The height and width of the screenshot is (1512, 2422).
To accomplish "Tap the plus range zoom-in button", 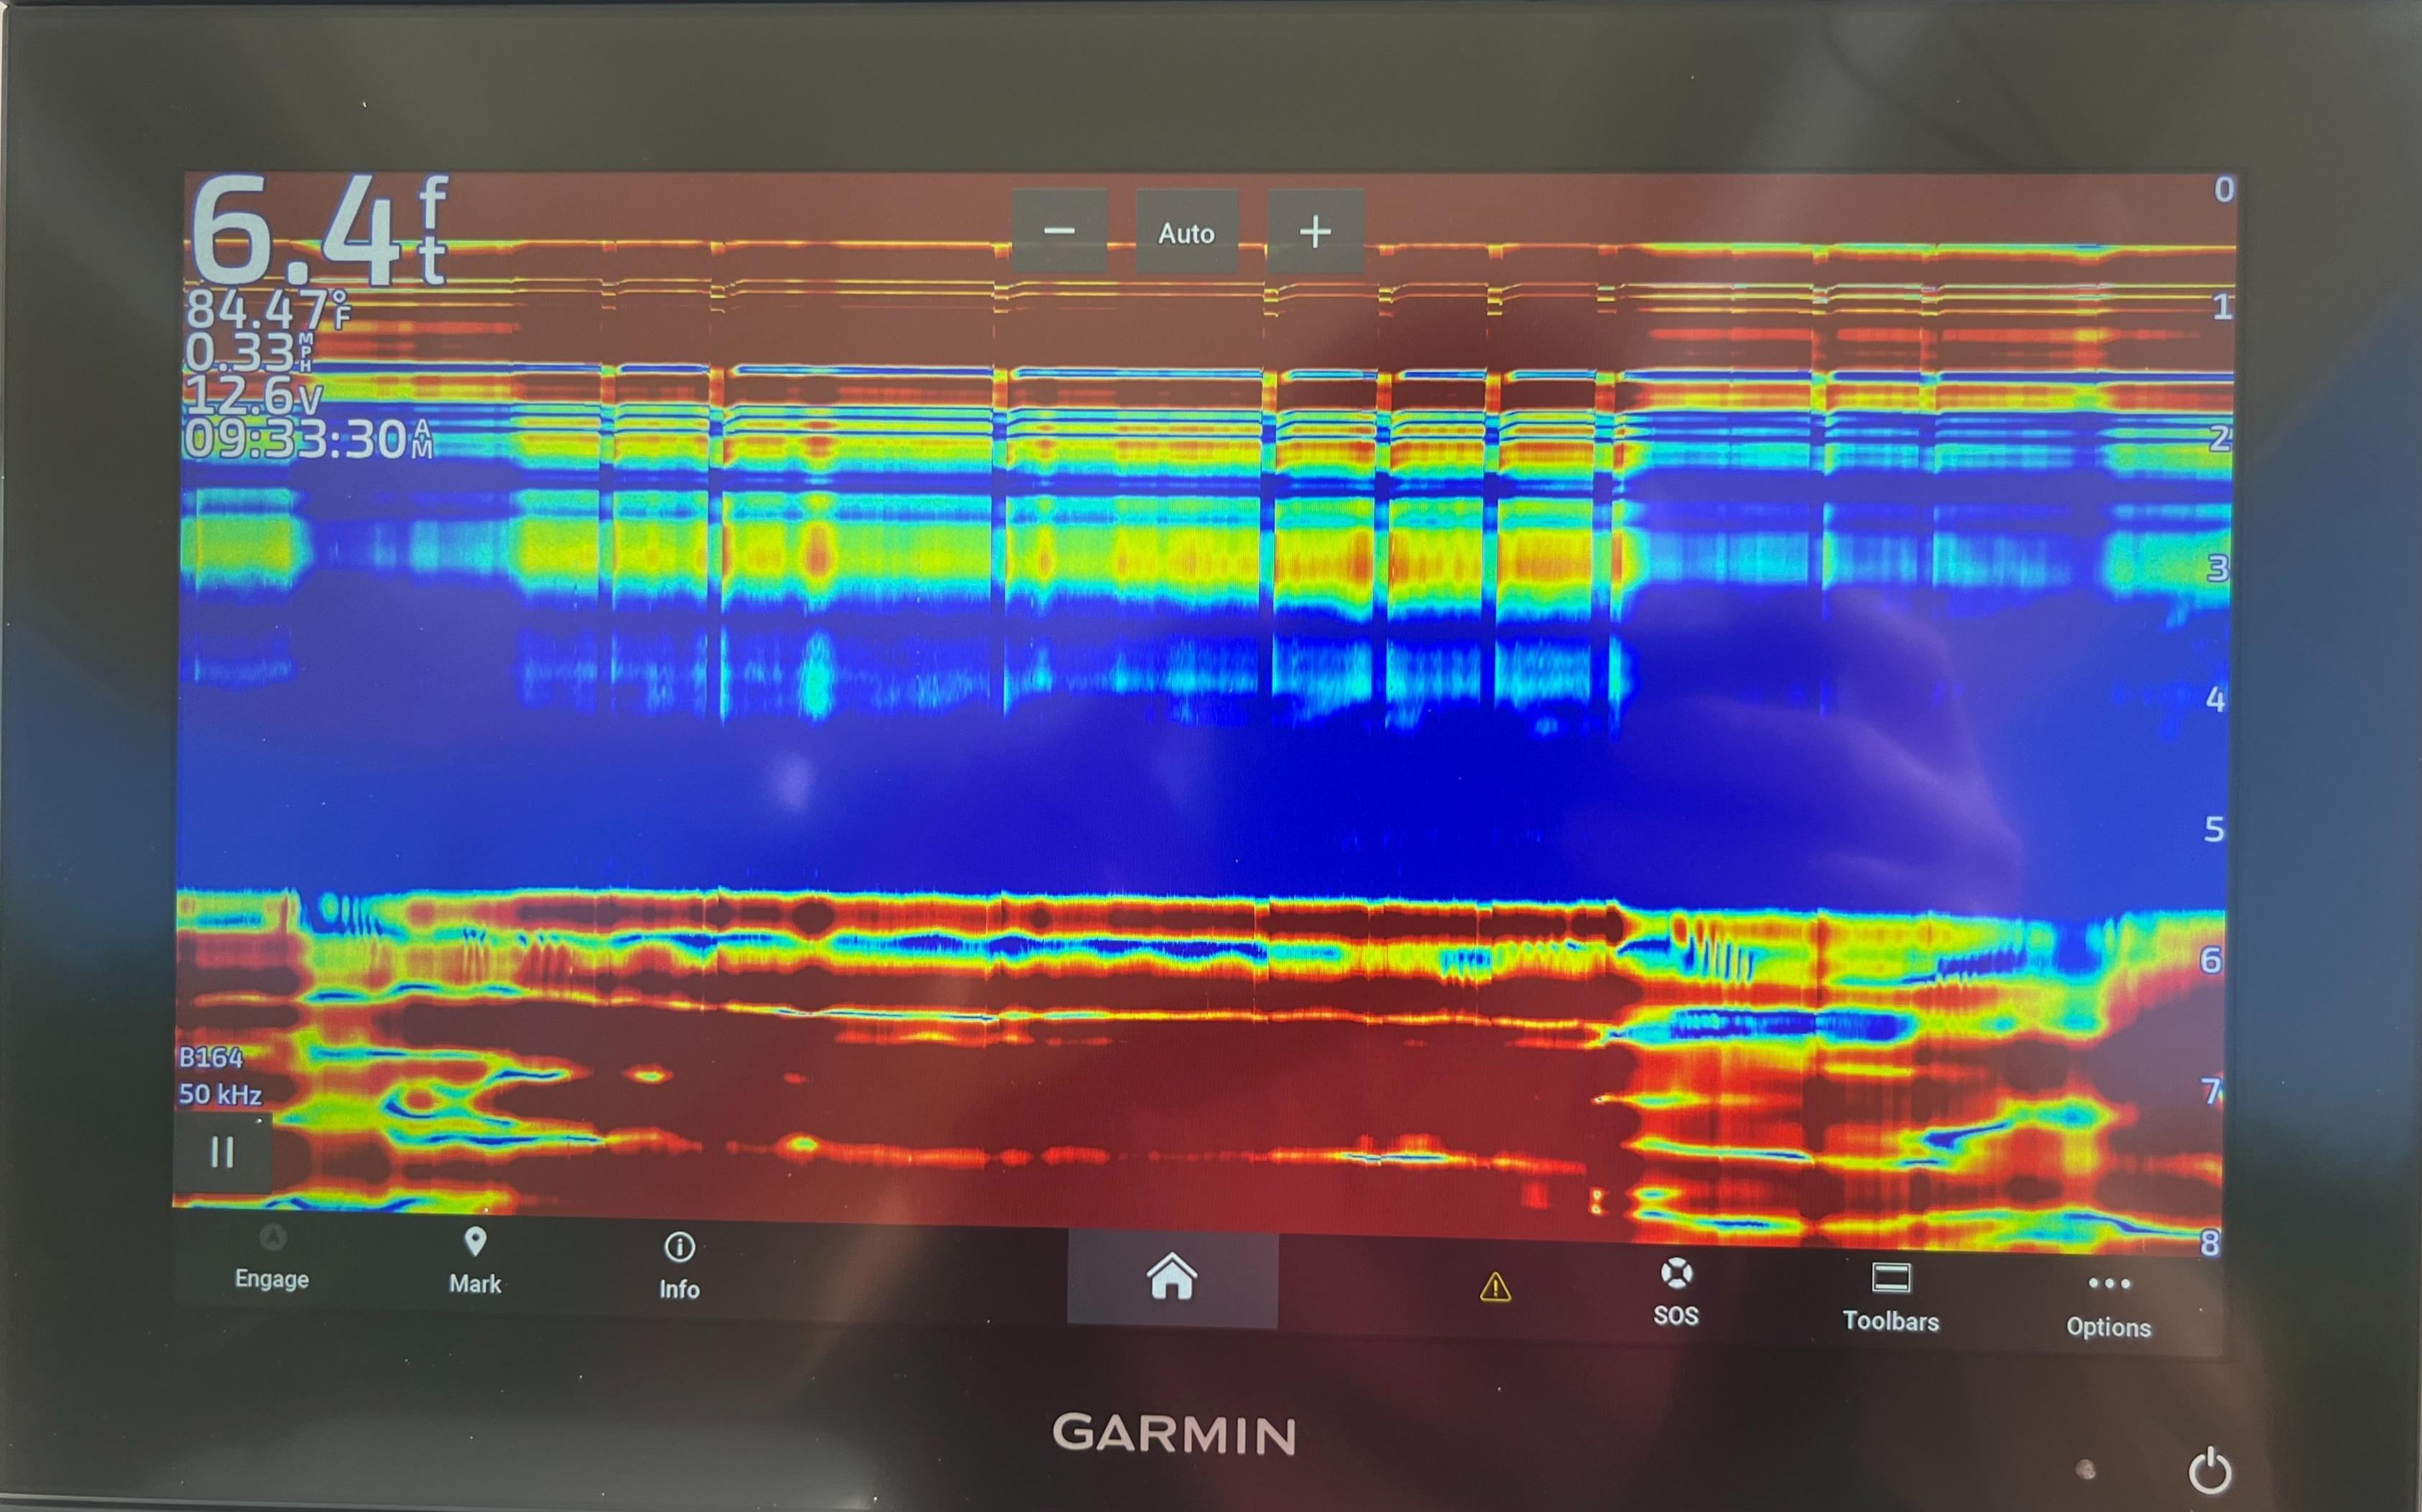I will tap(1315, 231).
